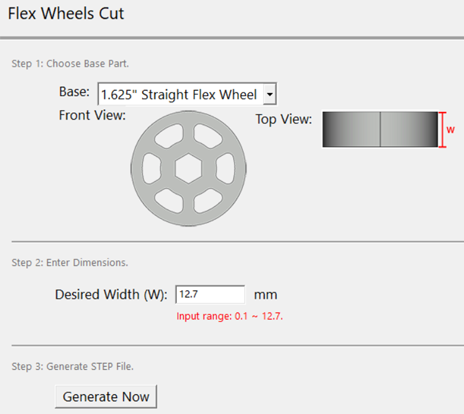This screenshot has width=464, height=414.
Task: Click the Flex Wheels Cut title
Action: (66, 14)
